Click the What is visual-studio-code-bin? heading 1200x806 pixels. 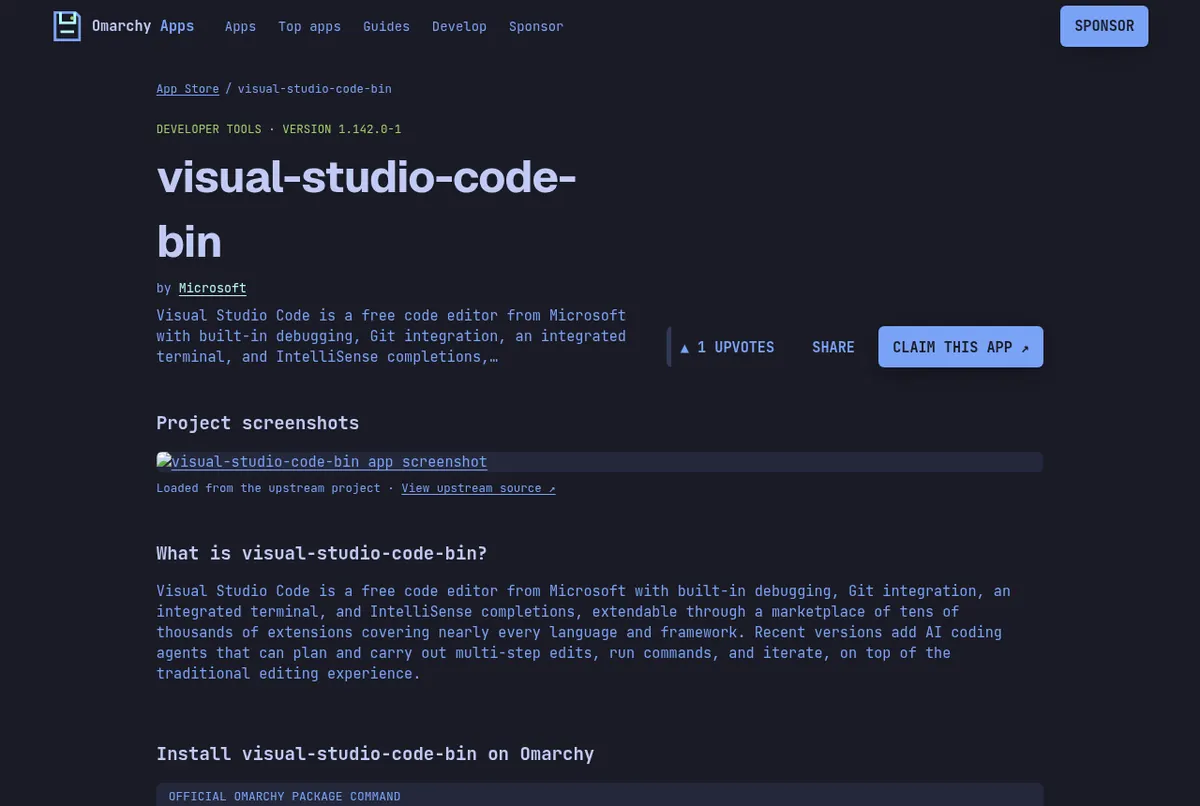322,553
